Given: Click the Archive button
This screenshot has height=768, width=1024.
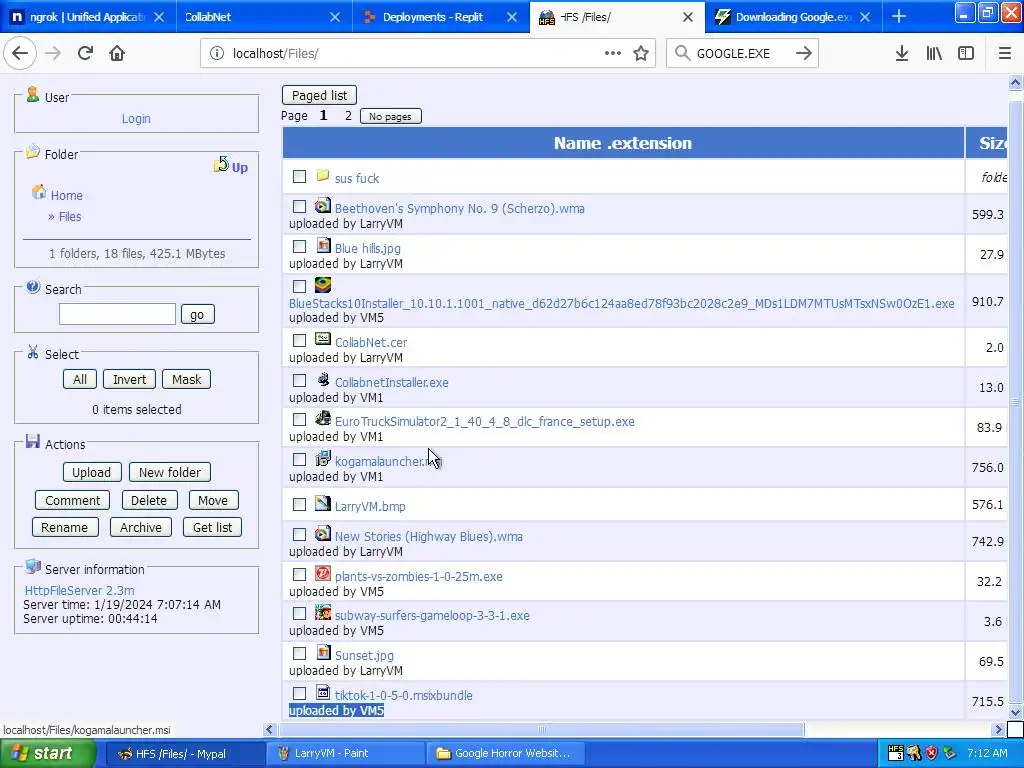Looking at the screenshot, I should (140, 527).
